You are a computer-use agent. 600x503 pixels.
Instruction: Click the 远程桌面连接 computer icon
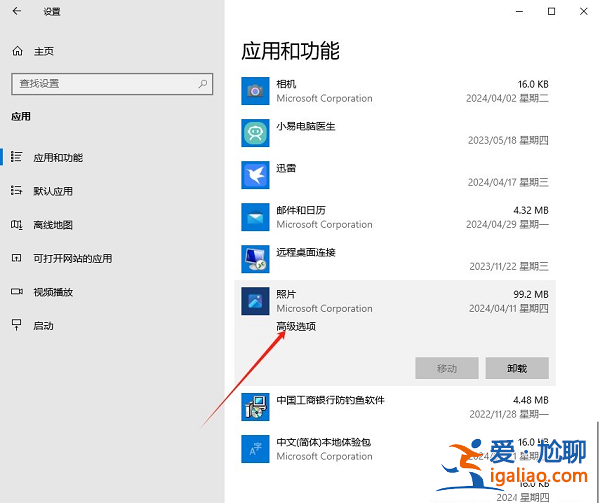[255, 259]
